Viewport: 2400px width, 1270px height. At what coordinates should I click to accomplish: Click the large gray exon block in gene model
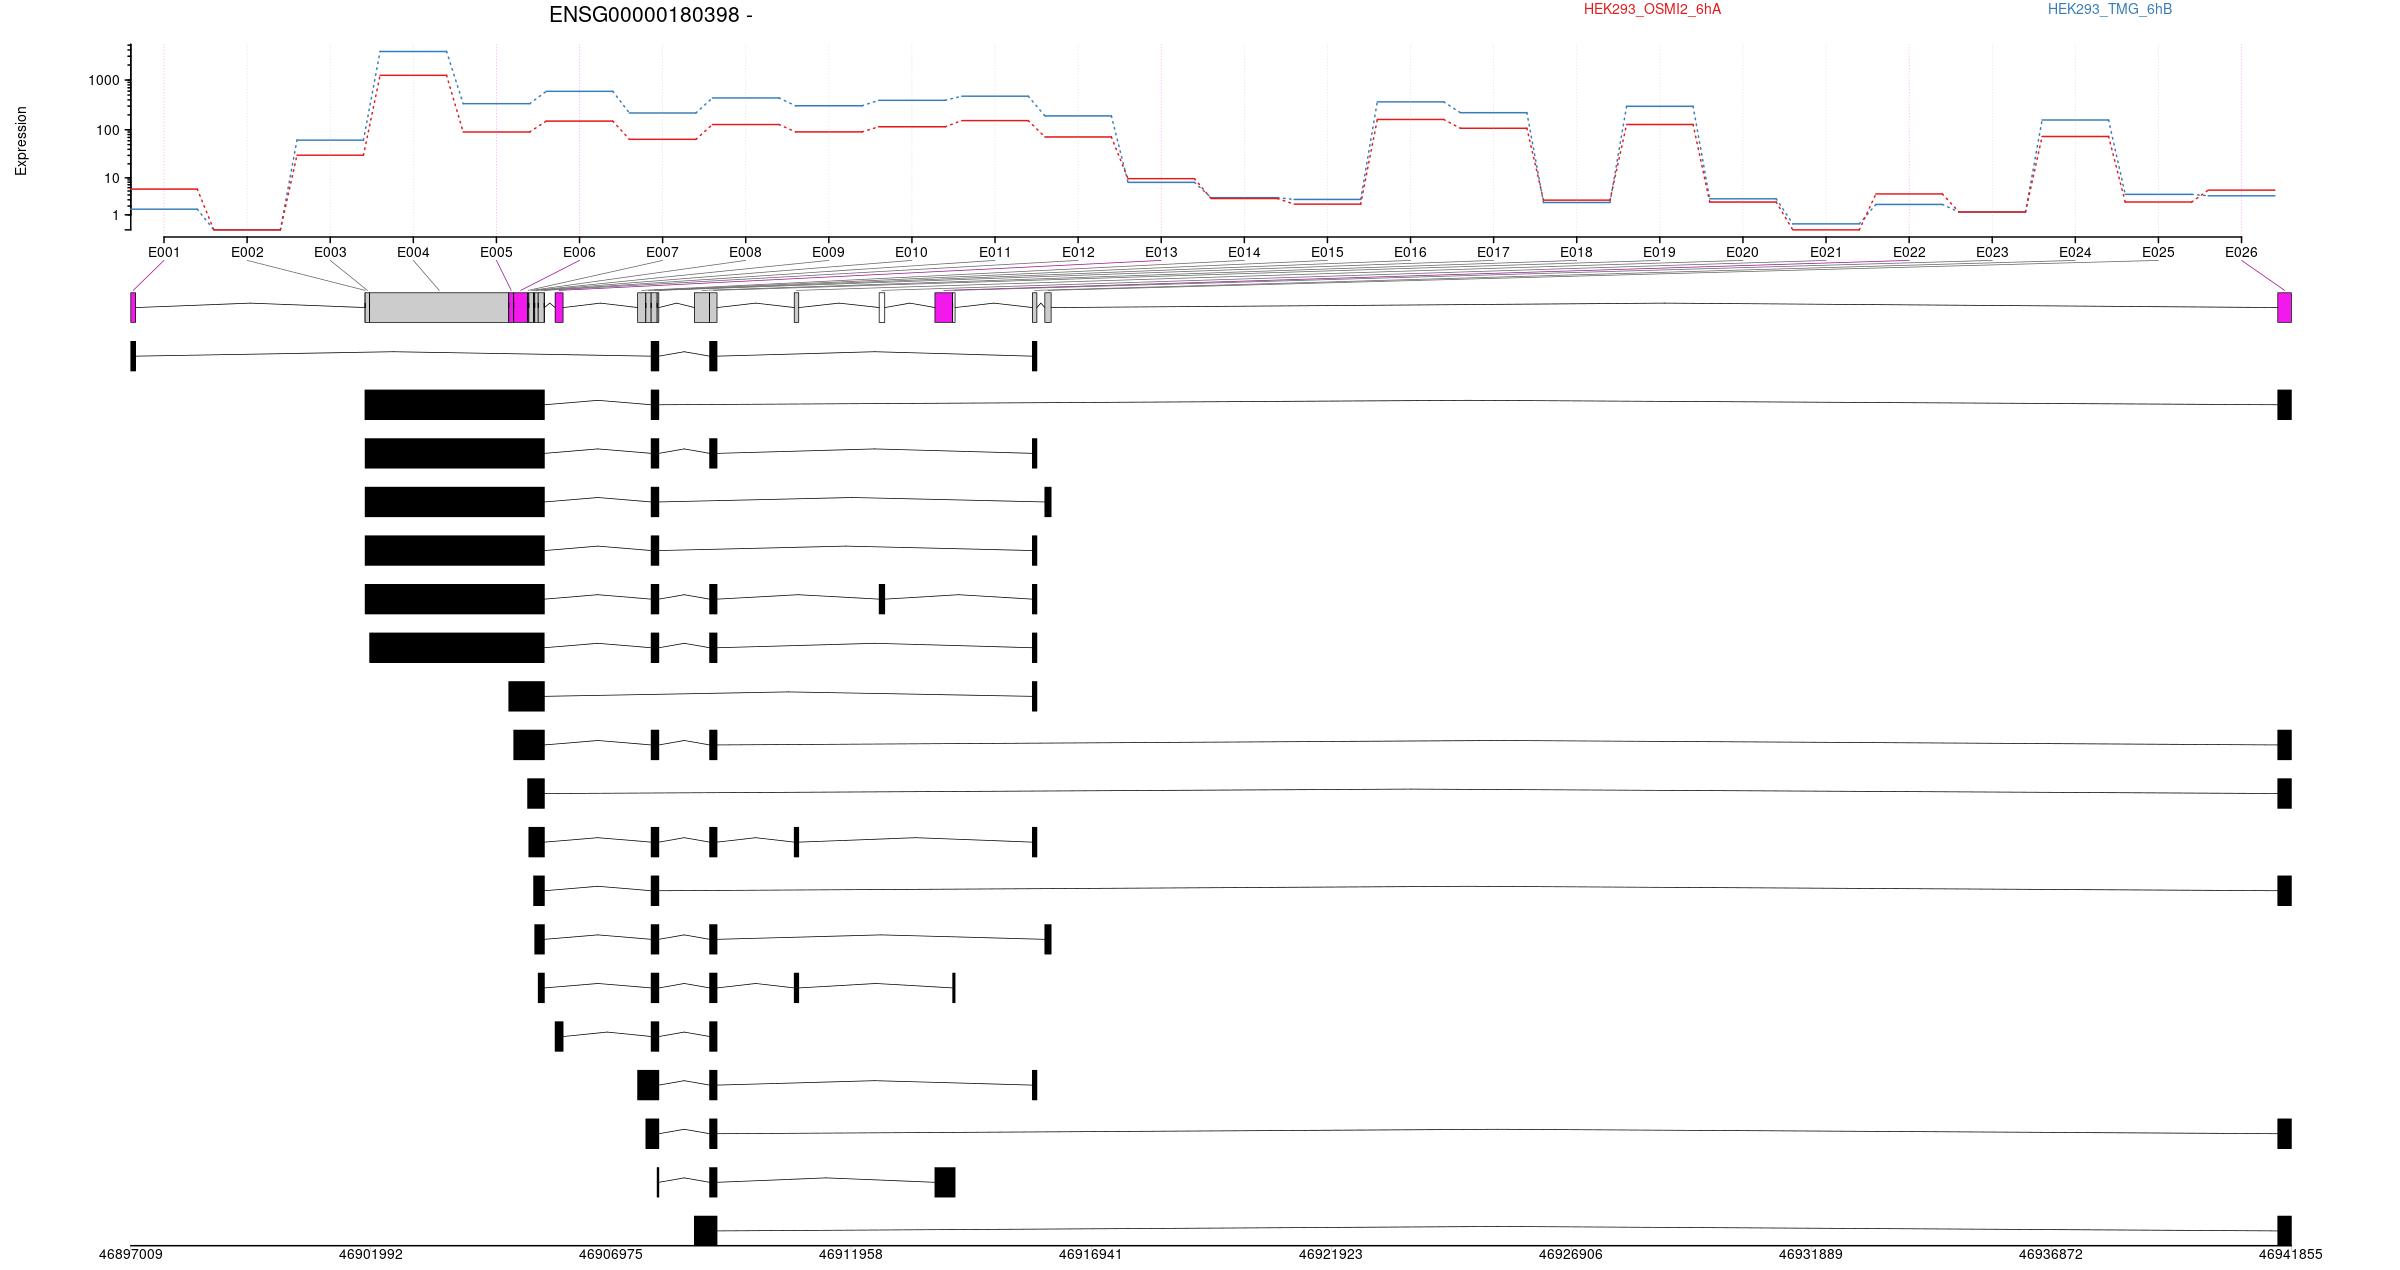(439, 308)
